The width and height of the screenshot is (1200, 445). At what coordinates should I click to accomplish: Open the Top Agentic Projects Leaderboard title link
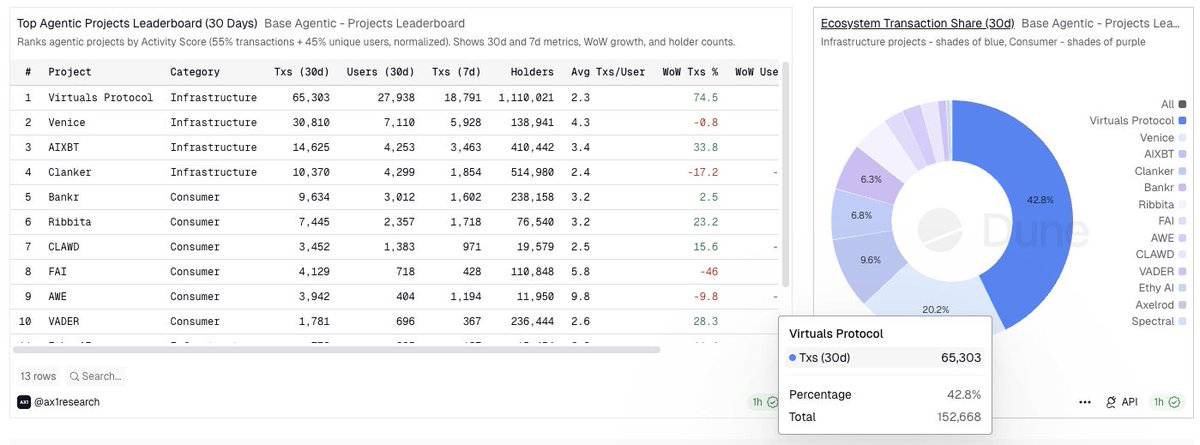pos(137,23)
